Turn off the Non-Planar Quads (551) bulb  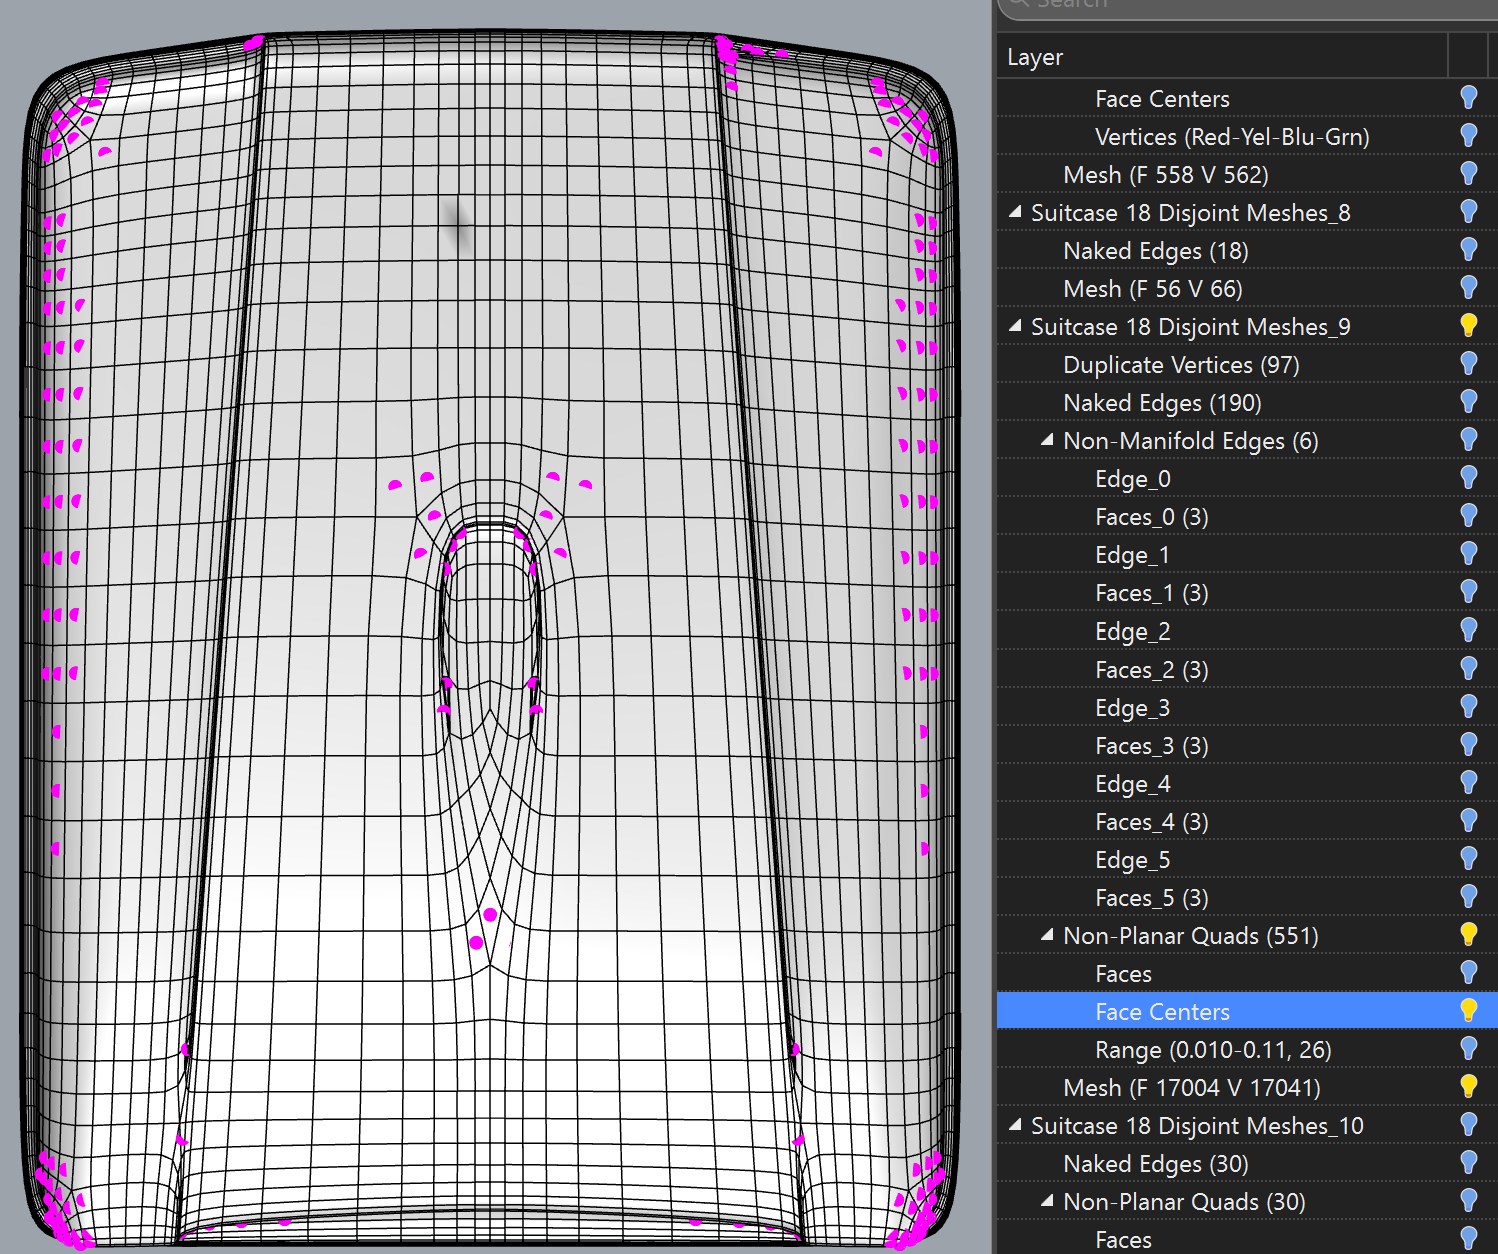coord(1468,935)
